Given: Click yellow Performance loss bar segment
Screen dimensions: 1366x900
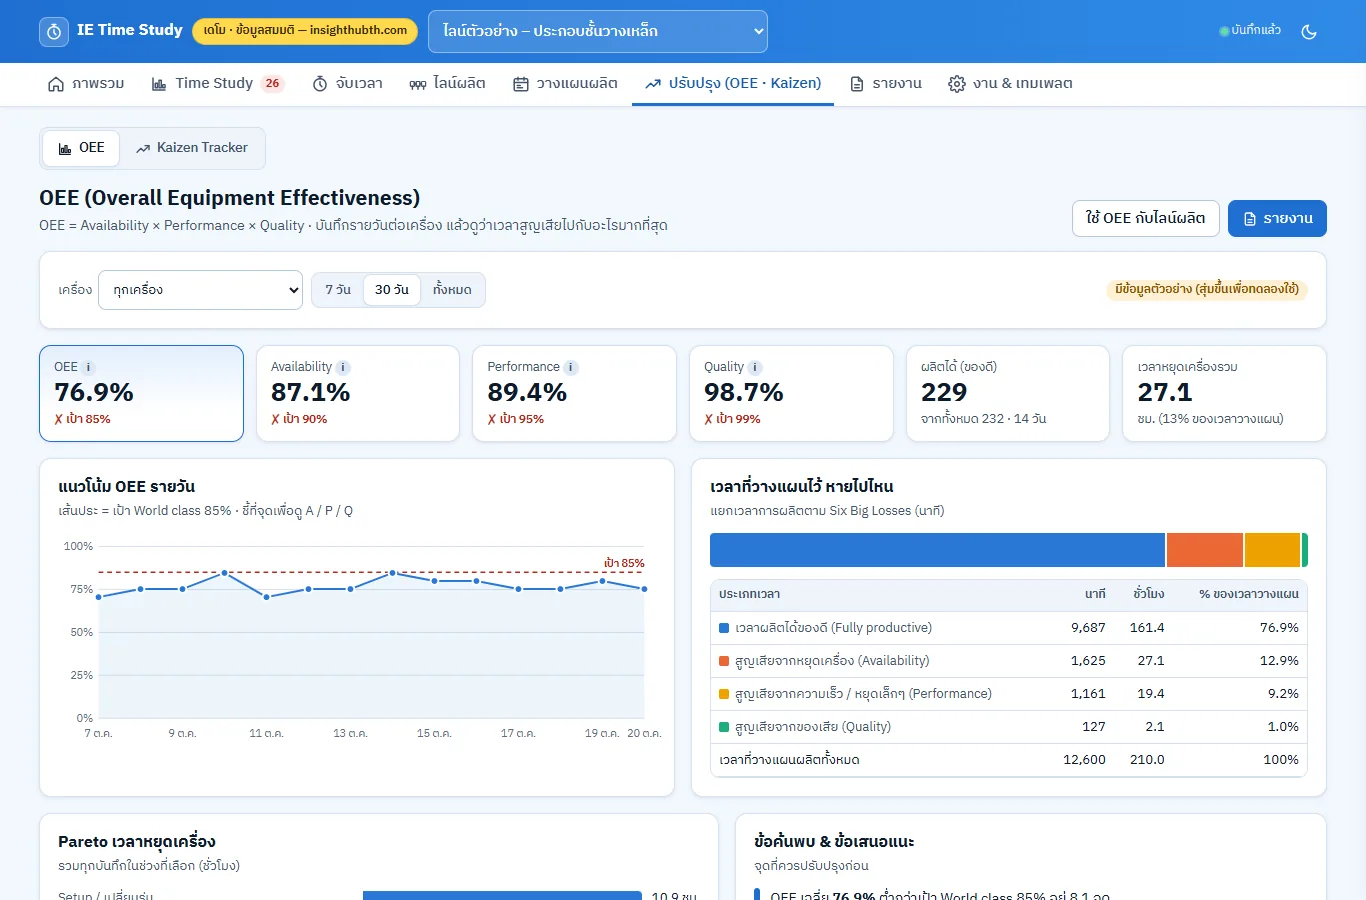Looking at the screenshot, I should coord(1272,550).
